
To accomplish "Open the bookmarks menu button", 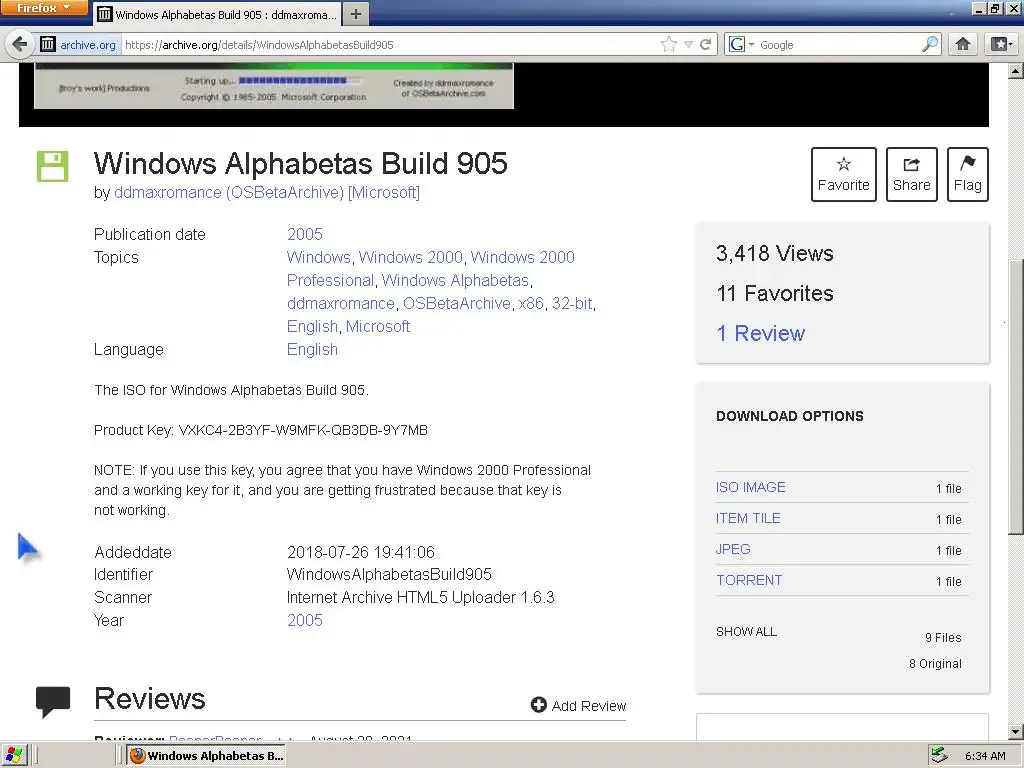I will tap(1001, 44).
